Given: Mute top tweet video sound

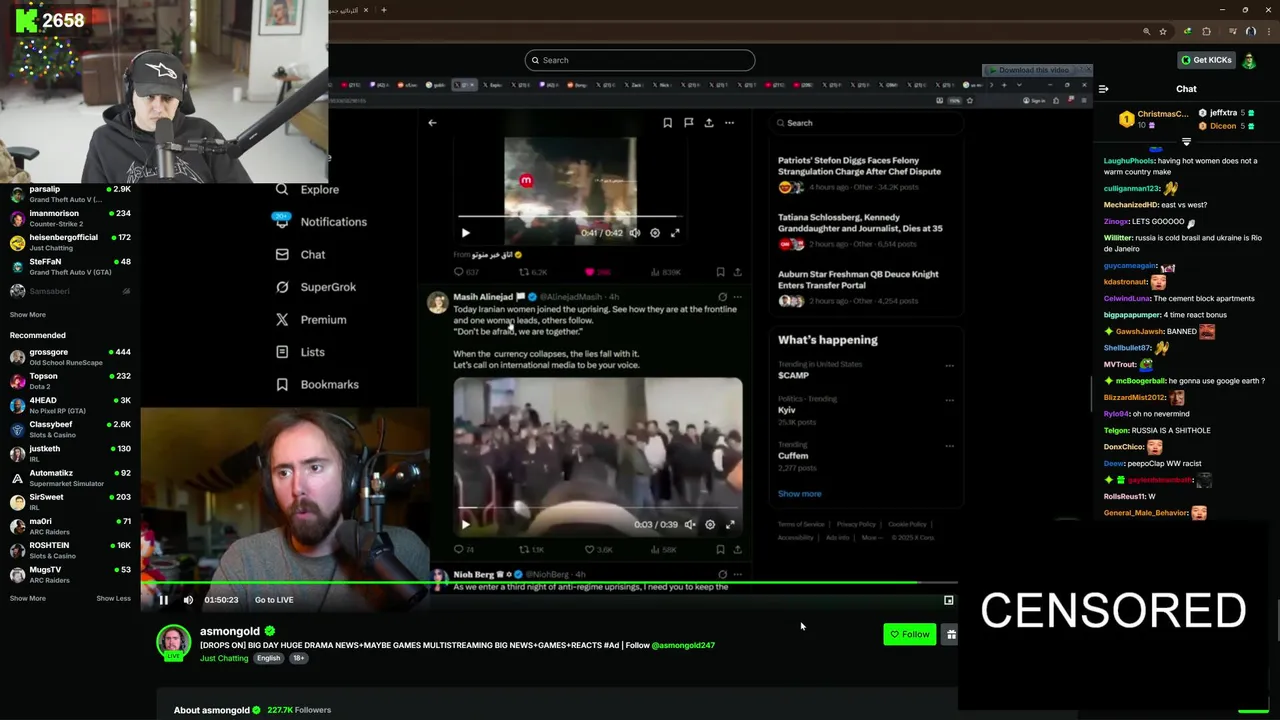Looking at the screenshot, I should 634,233.
